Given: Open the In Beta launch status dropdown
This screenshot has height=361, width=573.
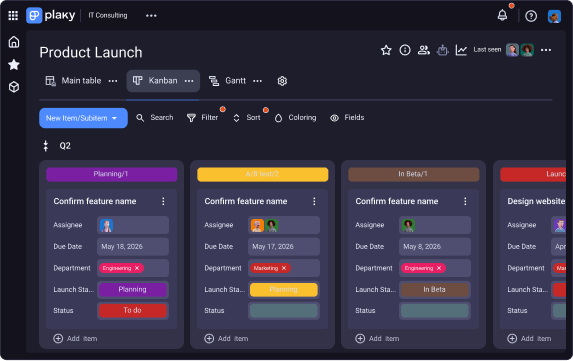Looking at the screenshot, I should pos(435,290).
